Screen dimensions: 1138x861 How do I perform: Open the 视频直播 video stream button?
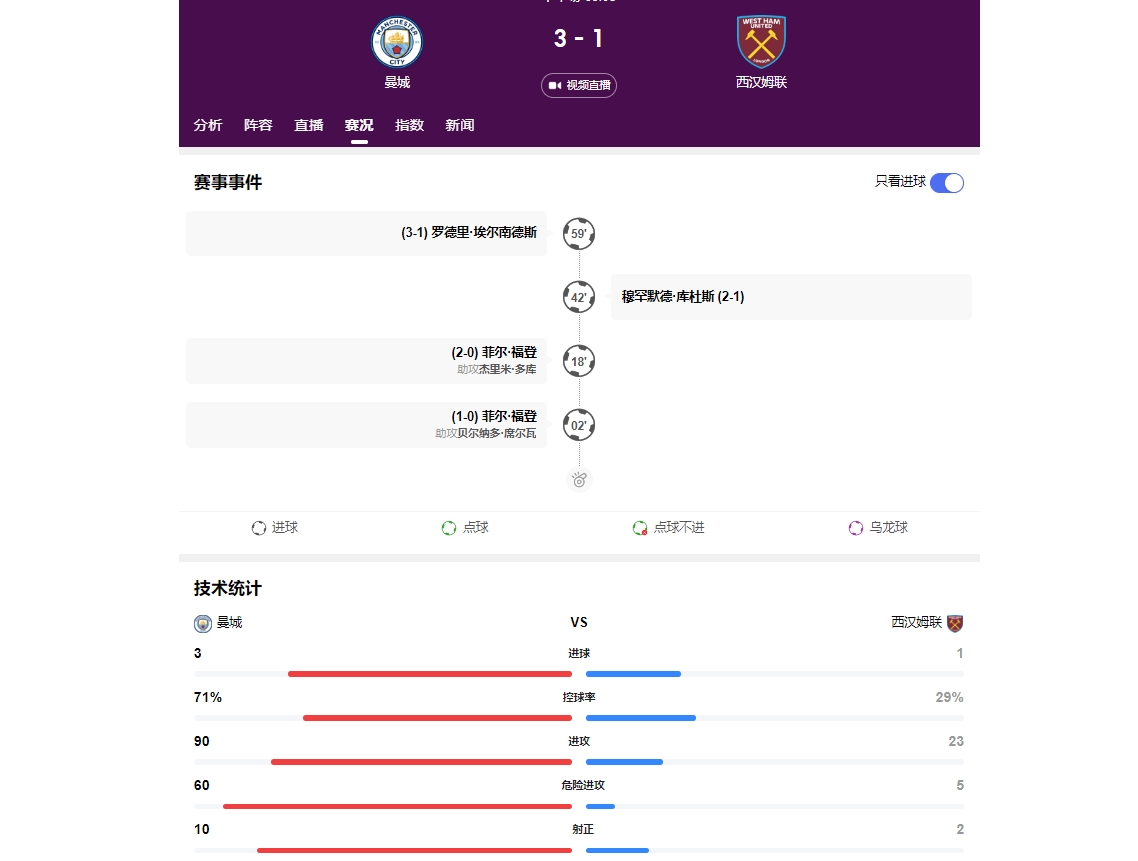(x=579, y=85)
